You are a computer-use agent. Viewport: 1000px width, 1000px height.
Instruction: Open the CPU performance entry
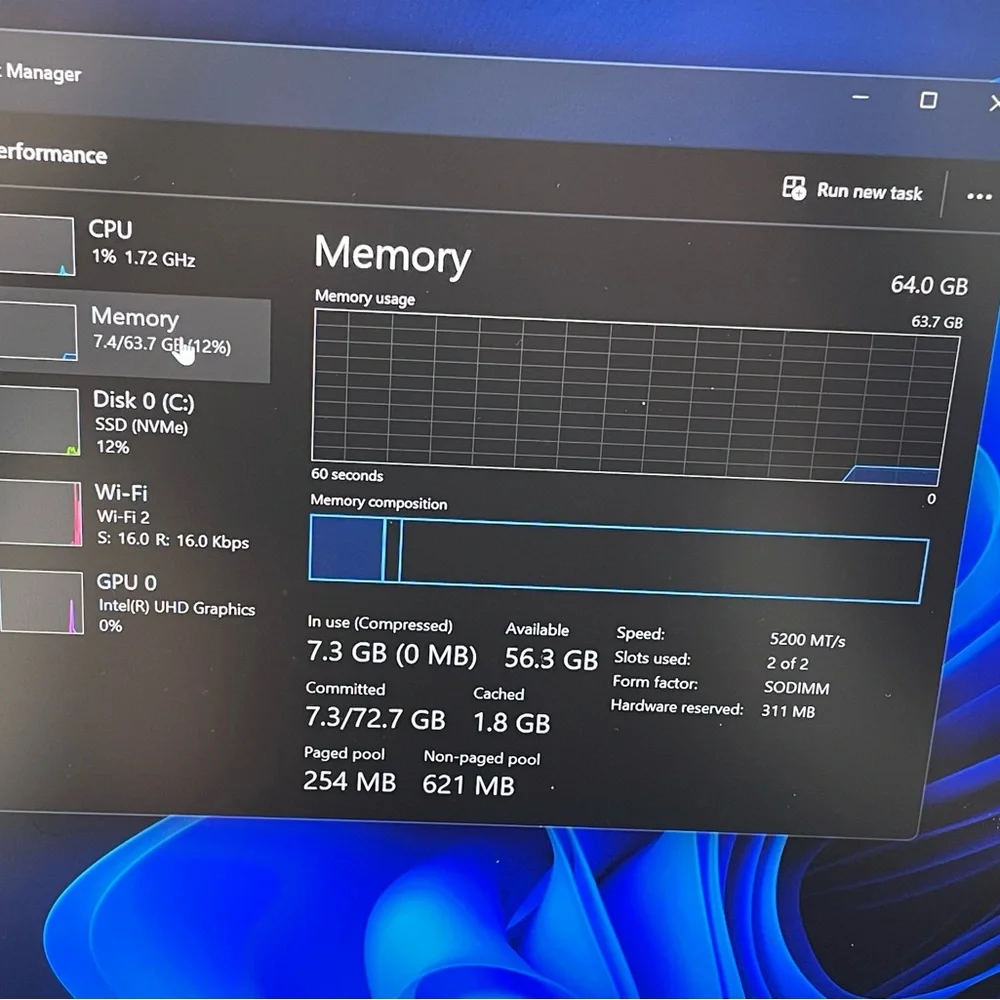(134, 245)
